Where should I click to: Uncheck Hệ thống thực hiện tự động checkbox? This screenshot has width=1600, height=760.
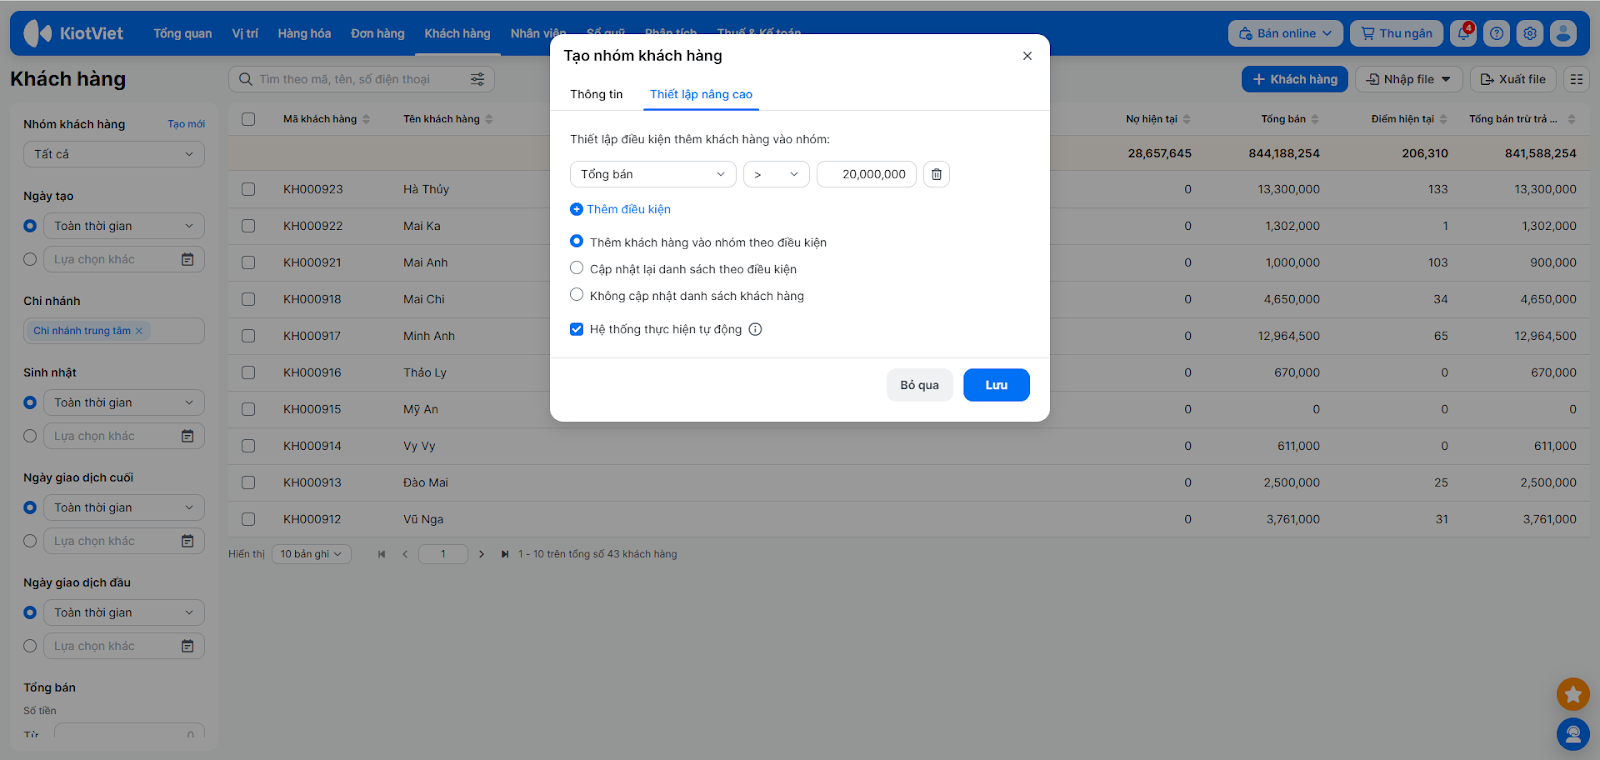(577, 329)
